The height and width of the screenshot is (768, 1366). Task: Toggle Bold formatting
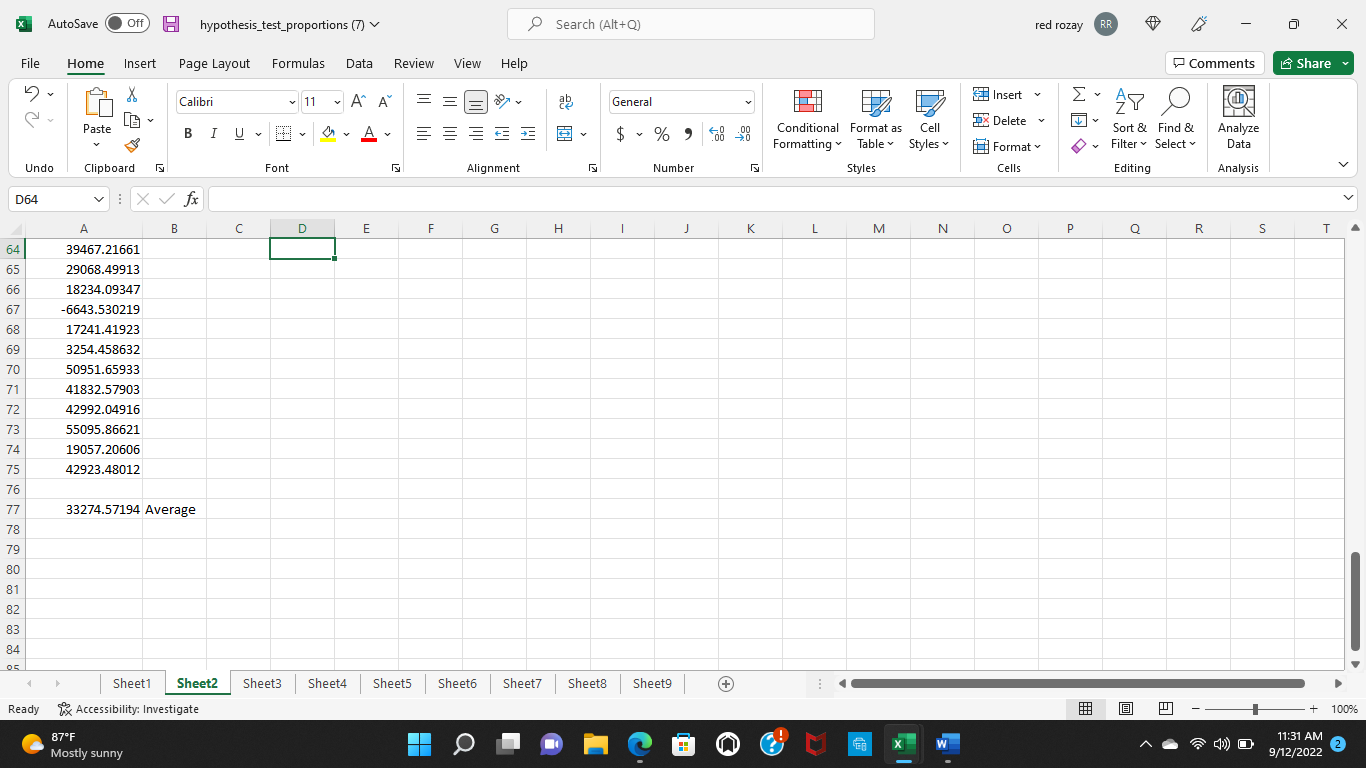pos(188,133)
